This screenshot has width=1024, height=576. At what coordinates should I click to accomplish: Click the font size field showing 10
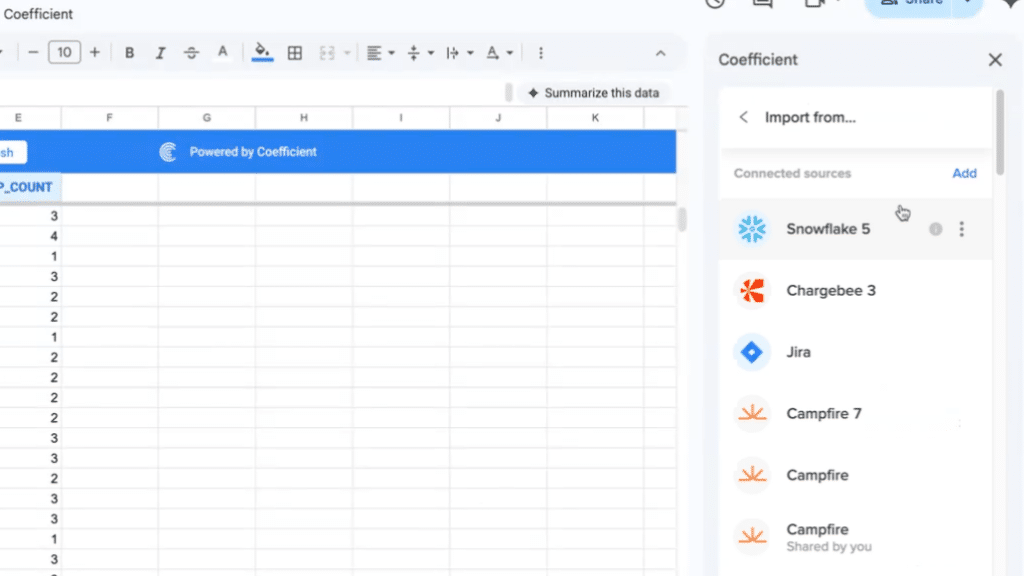click(x=64, y=53)
